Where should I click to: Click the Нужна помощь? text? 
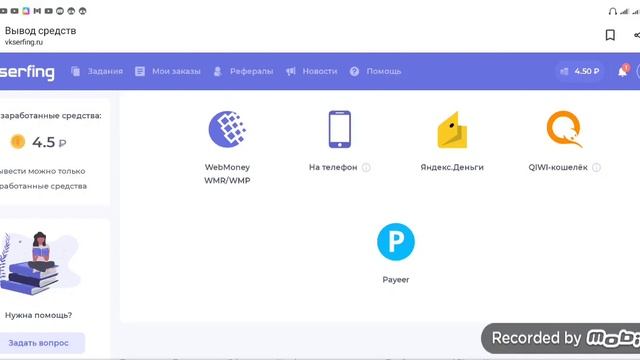coord(38,315)
